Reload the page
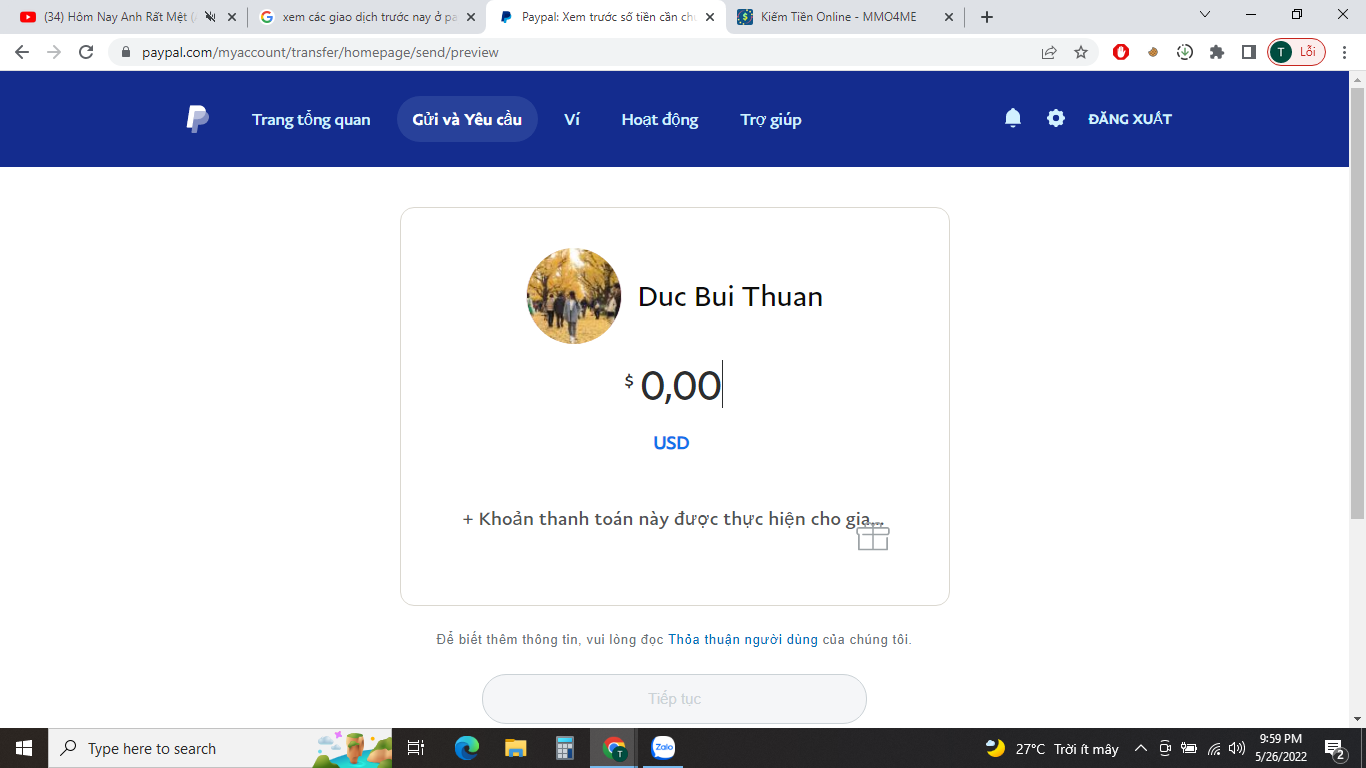 [x=86, y=52]
